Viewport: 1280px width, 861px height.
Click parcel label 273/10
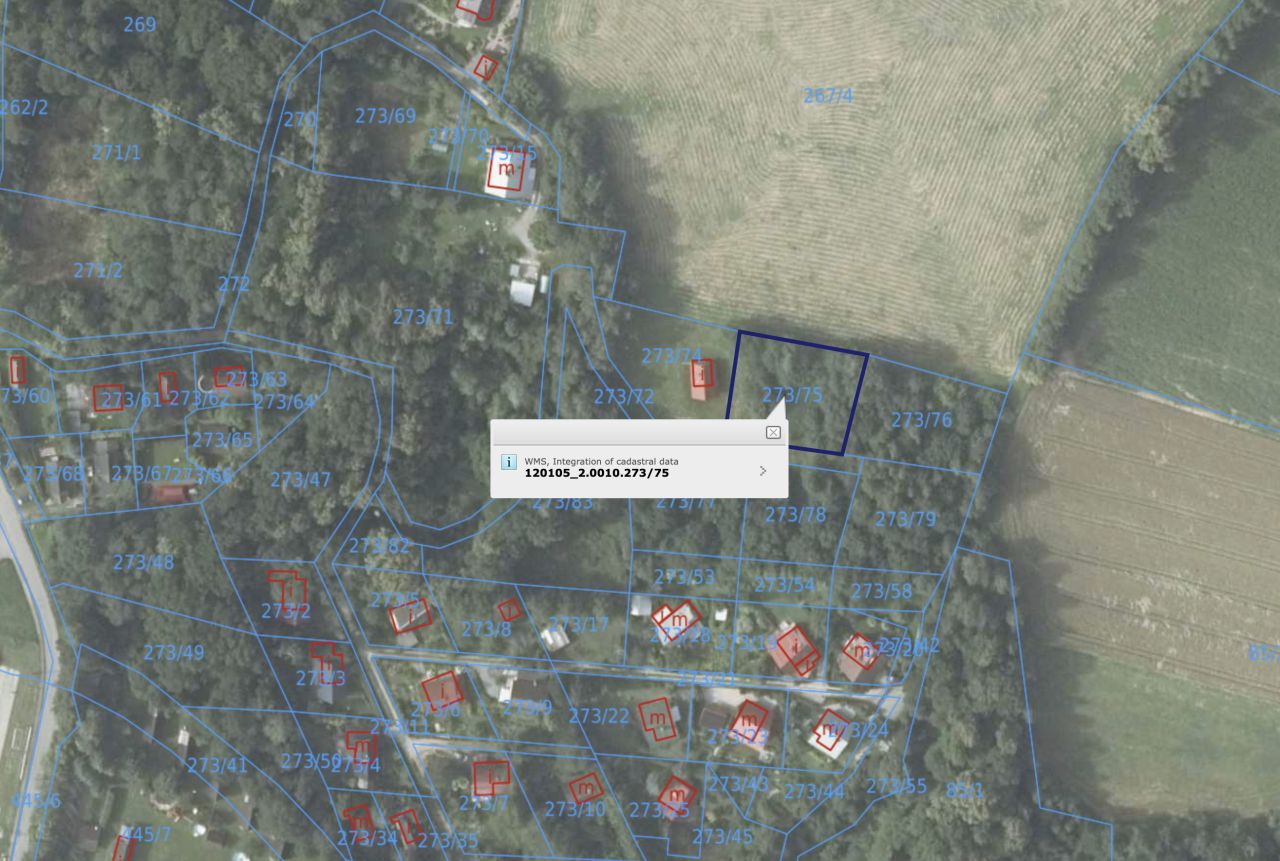(x=575, y=809)
